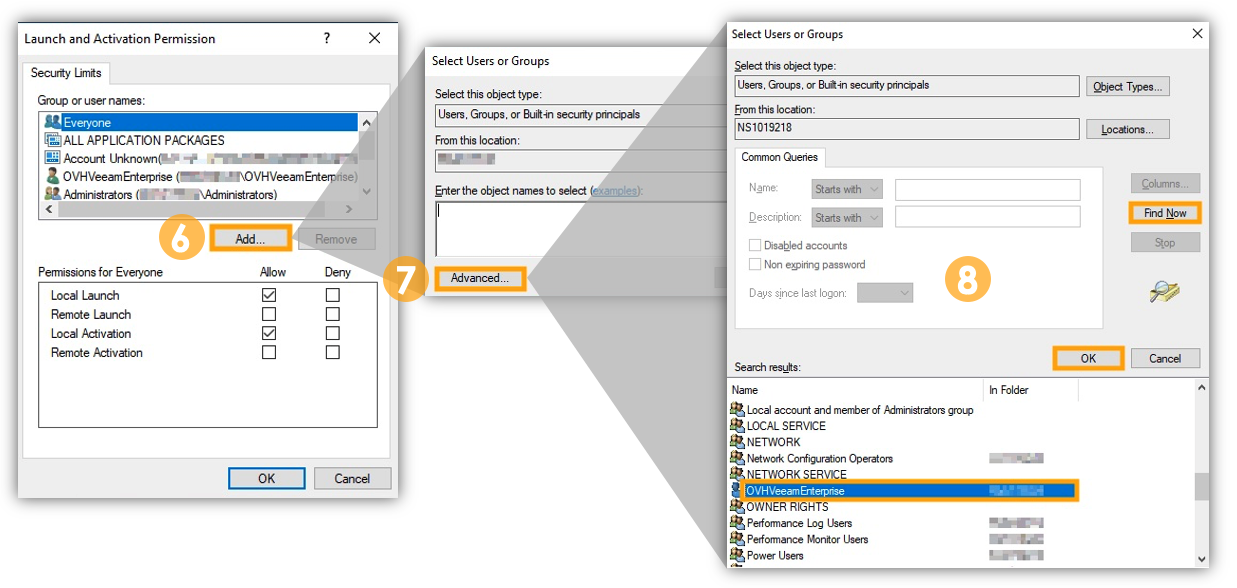Click the Power Users group icon
Viewport: 1237px width, 588px height.
pyautogui.click(x=737, y=555)
